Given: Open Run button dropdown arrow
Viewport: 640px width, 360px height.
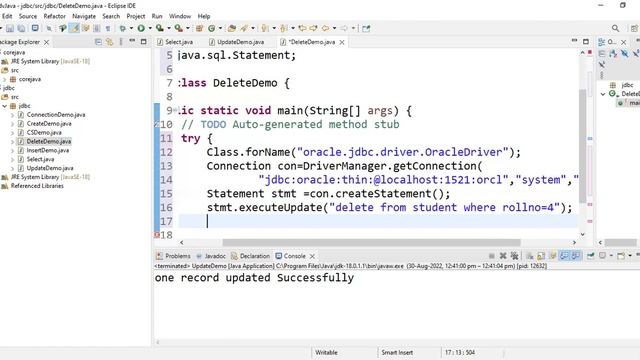Looking at the screenshot, I should click(150, 28).
